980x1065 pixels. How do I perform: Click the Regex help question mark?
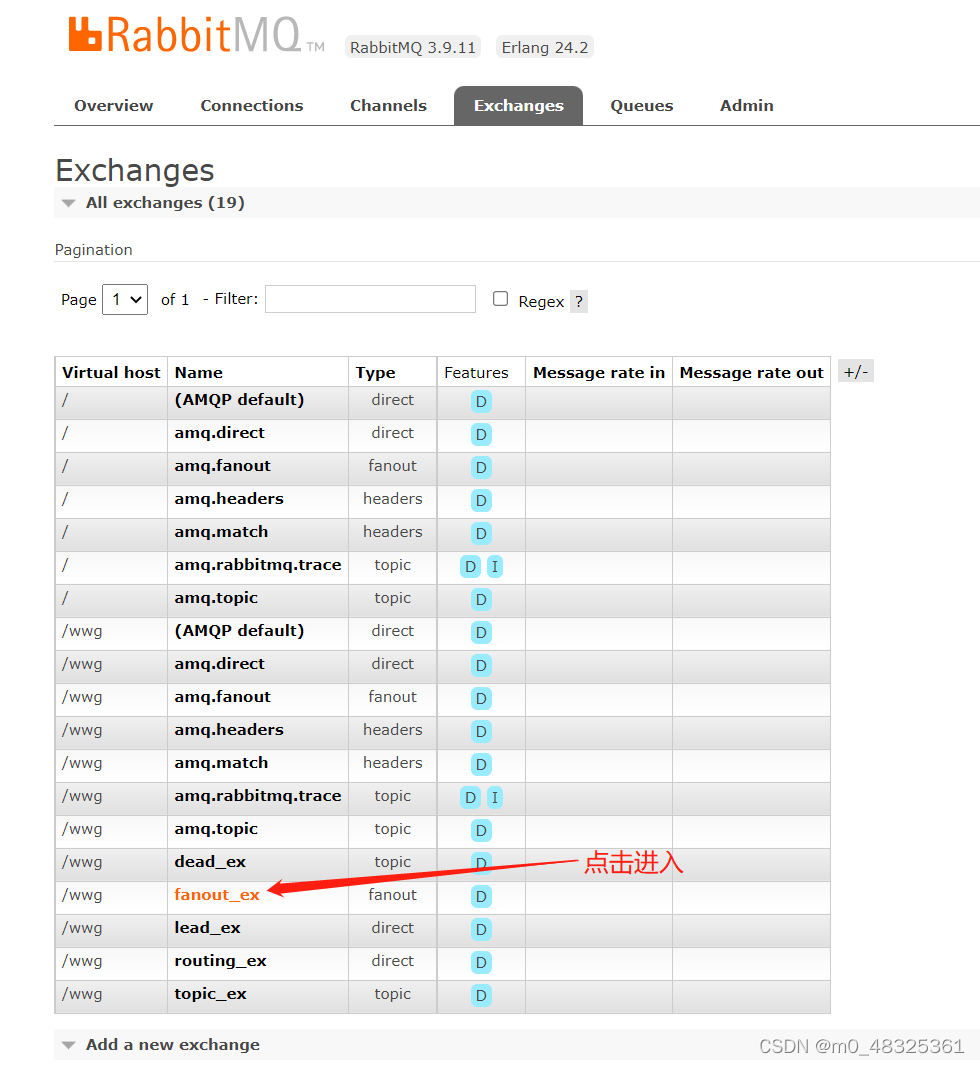(579, 301)
